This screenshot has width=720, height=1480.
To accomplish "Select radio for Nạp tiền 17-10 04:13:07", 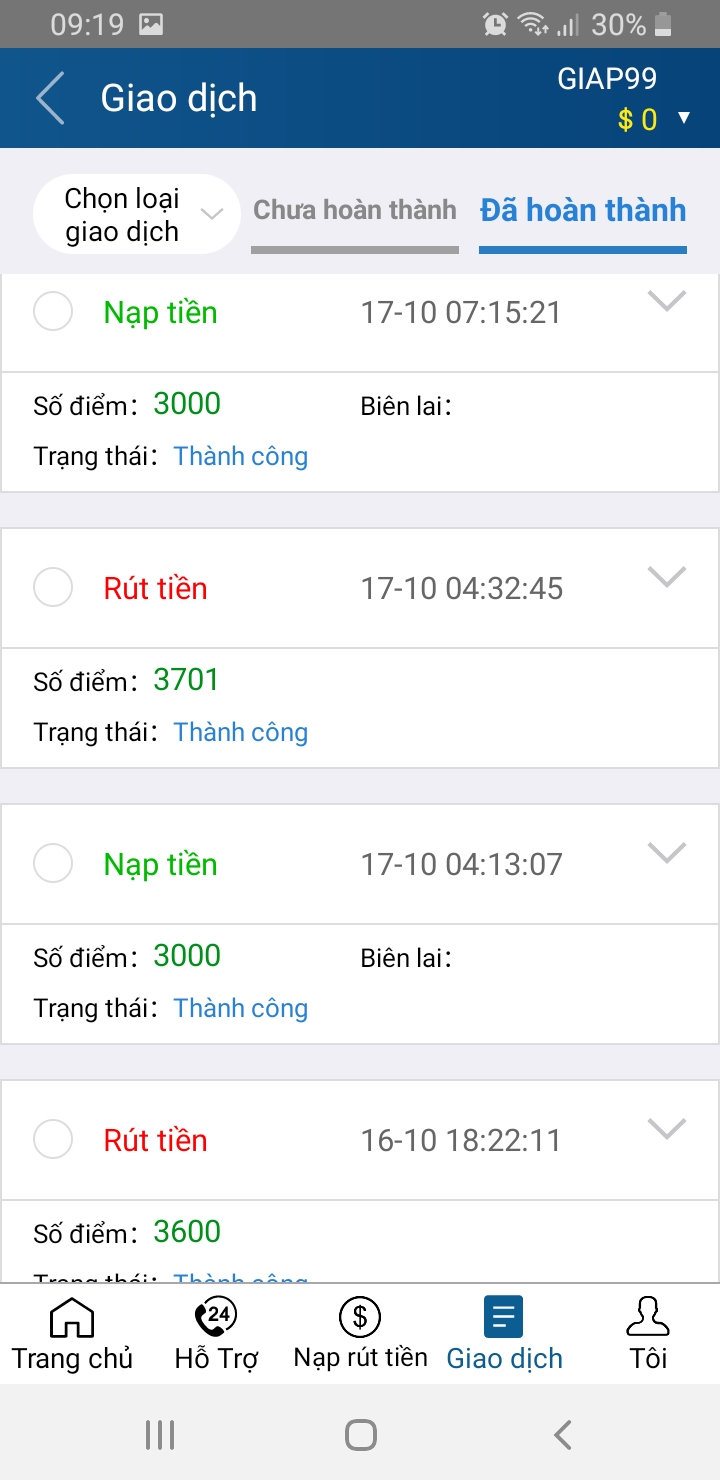I will click(x=53, y=863).
